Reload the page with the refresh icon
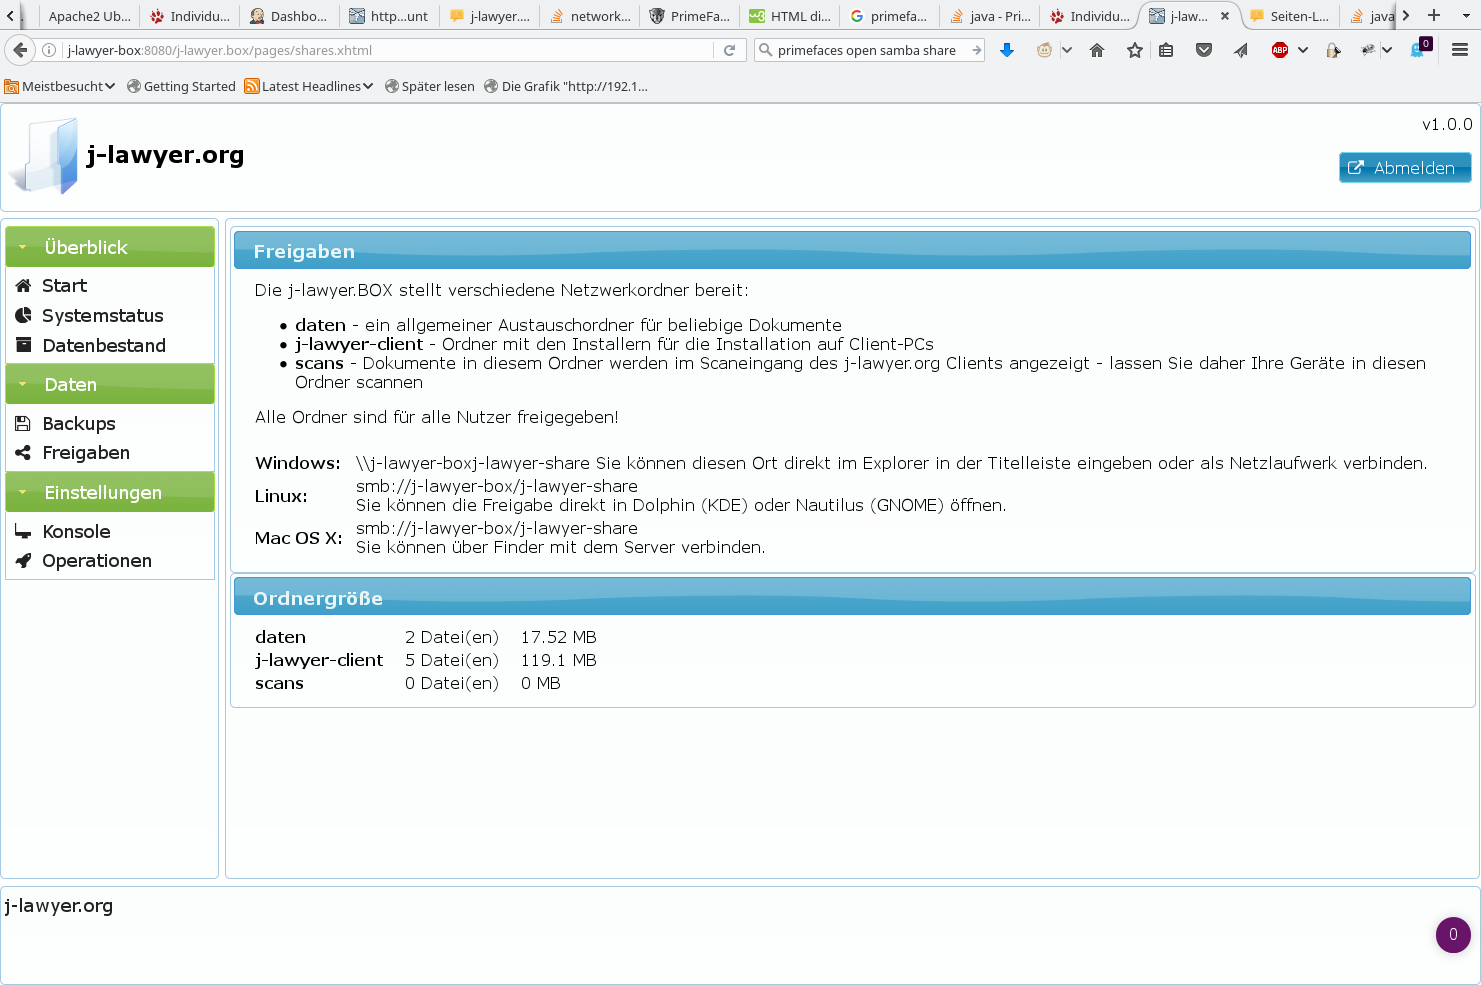The image size is (1481, 985). pyautogui.click(x=730, y=50)
